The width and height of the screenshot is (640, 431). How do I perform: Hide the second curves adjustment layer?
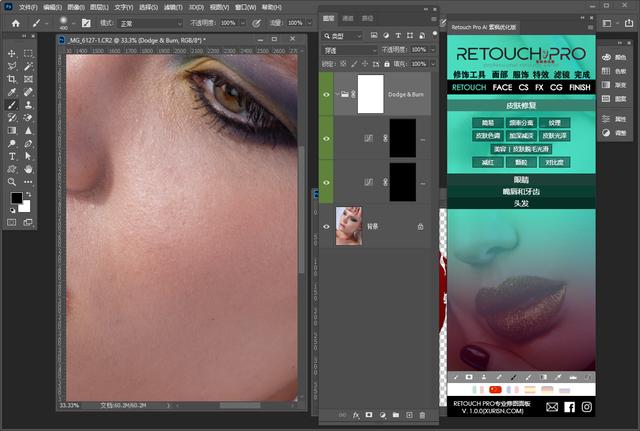(326, 182)
